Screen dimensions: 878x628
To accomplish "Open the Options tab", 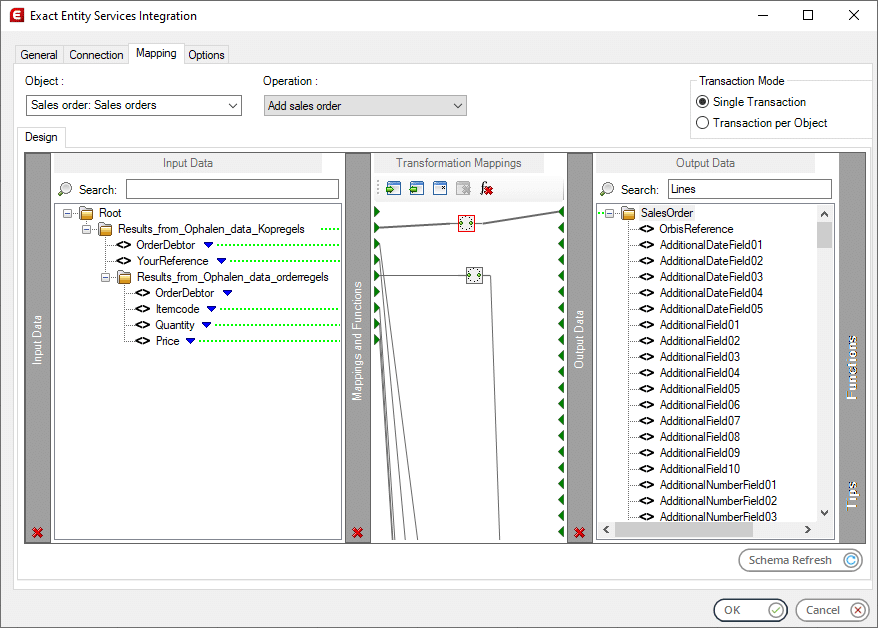I will click(206, 55).
